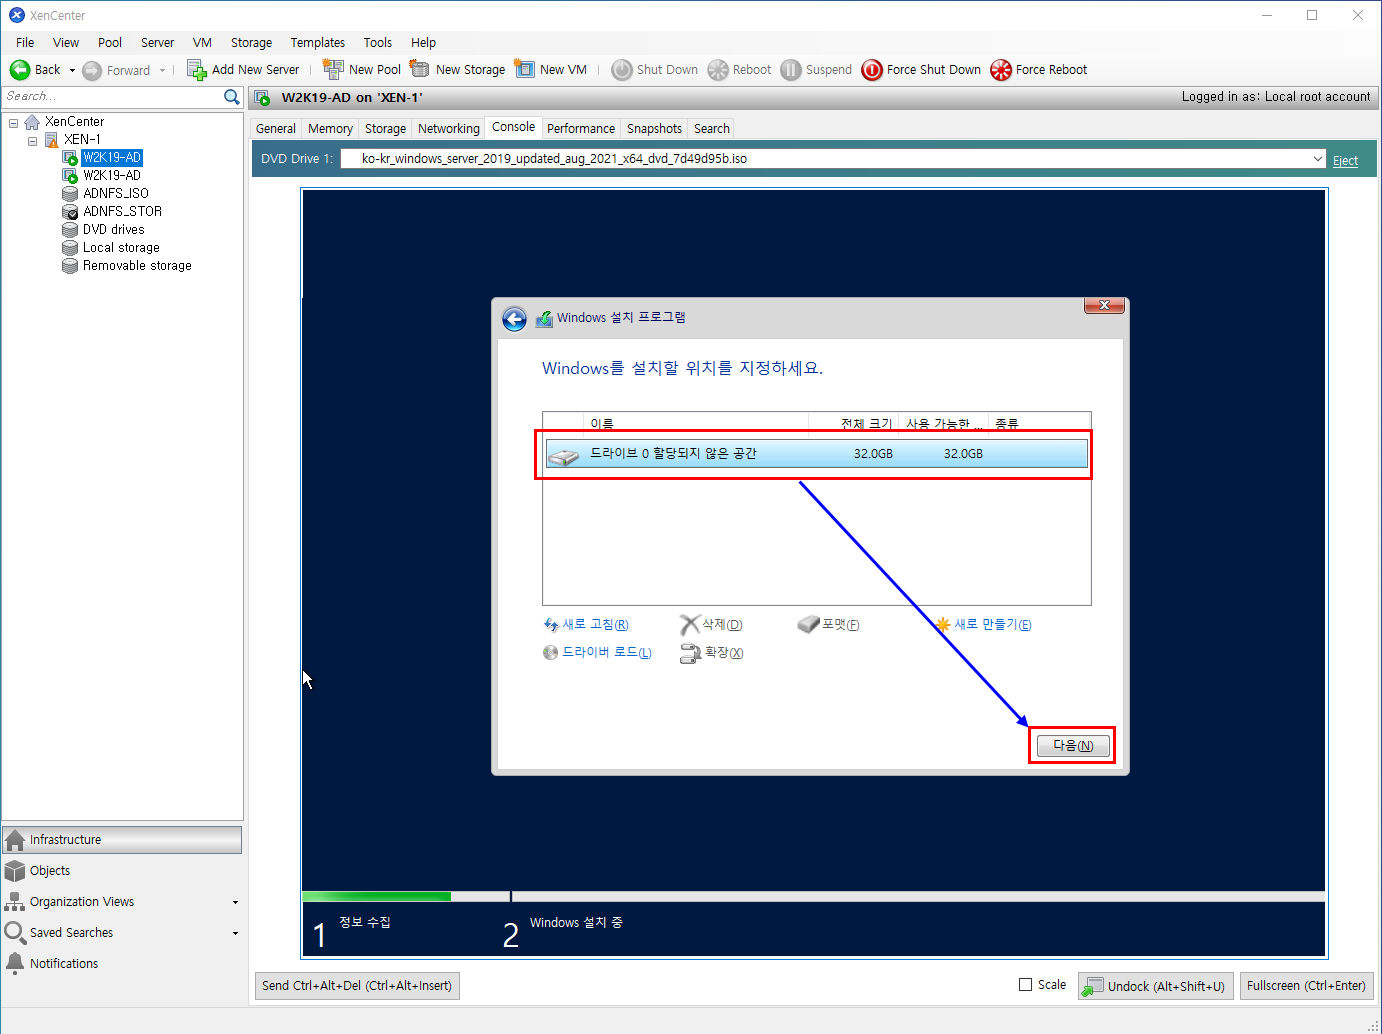Click the 삭제 delete X icon
Screen dimensions: 1382x1034
(x=689, y=625)
